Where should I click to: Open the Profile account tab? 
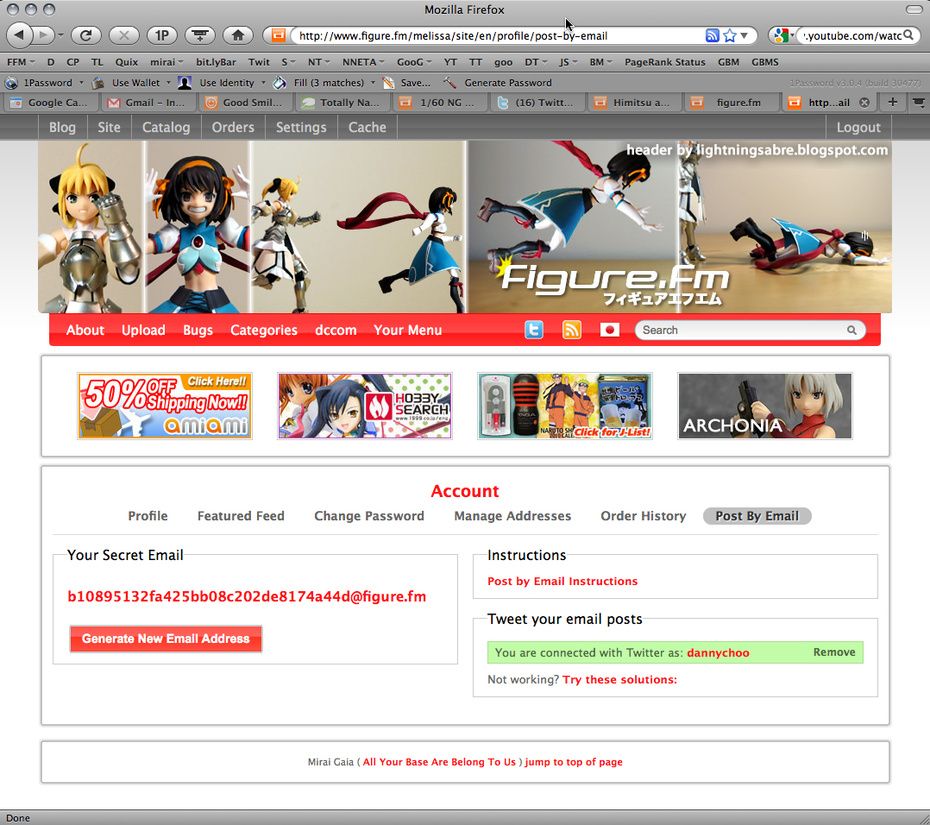[x=148, y=516]
